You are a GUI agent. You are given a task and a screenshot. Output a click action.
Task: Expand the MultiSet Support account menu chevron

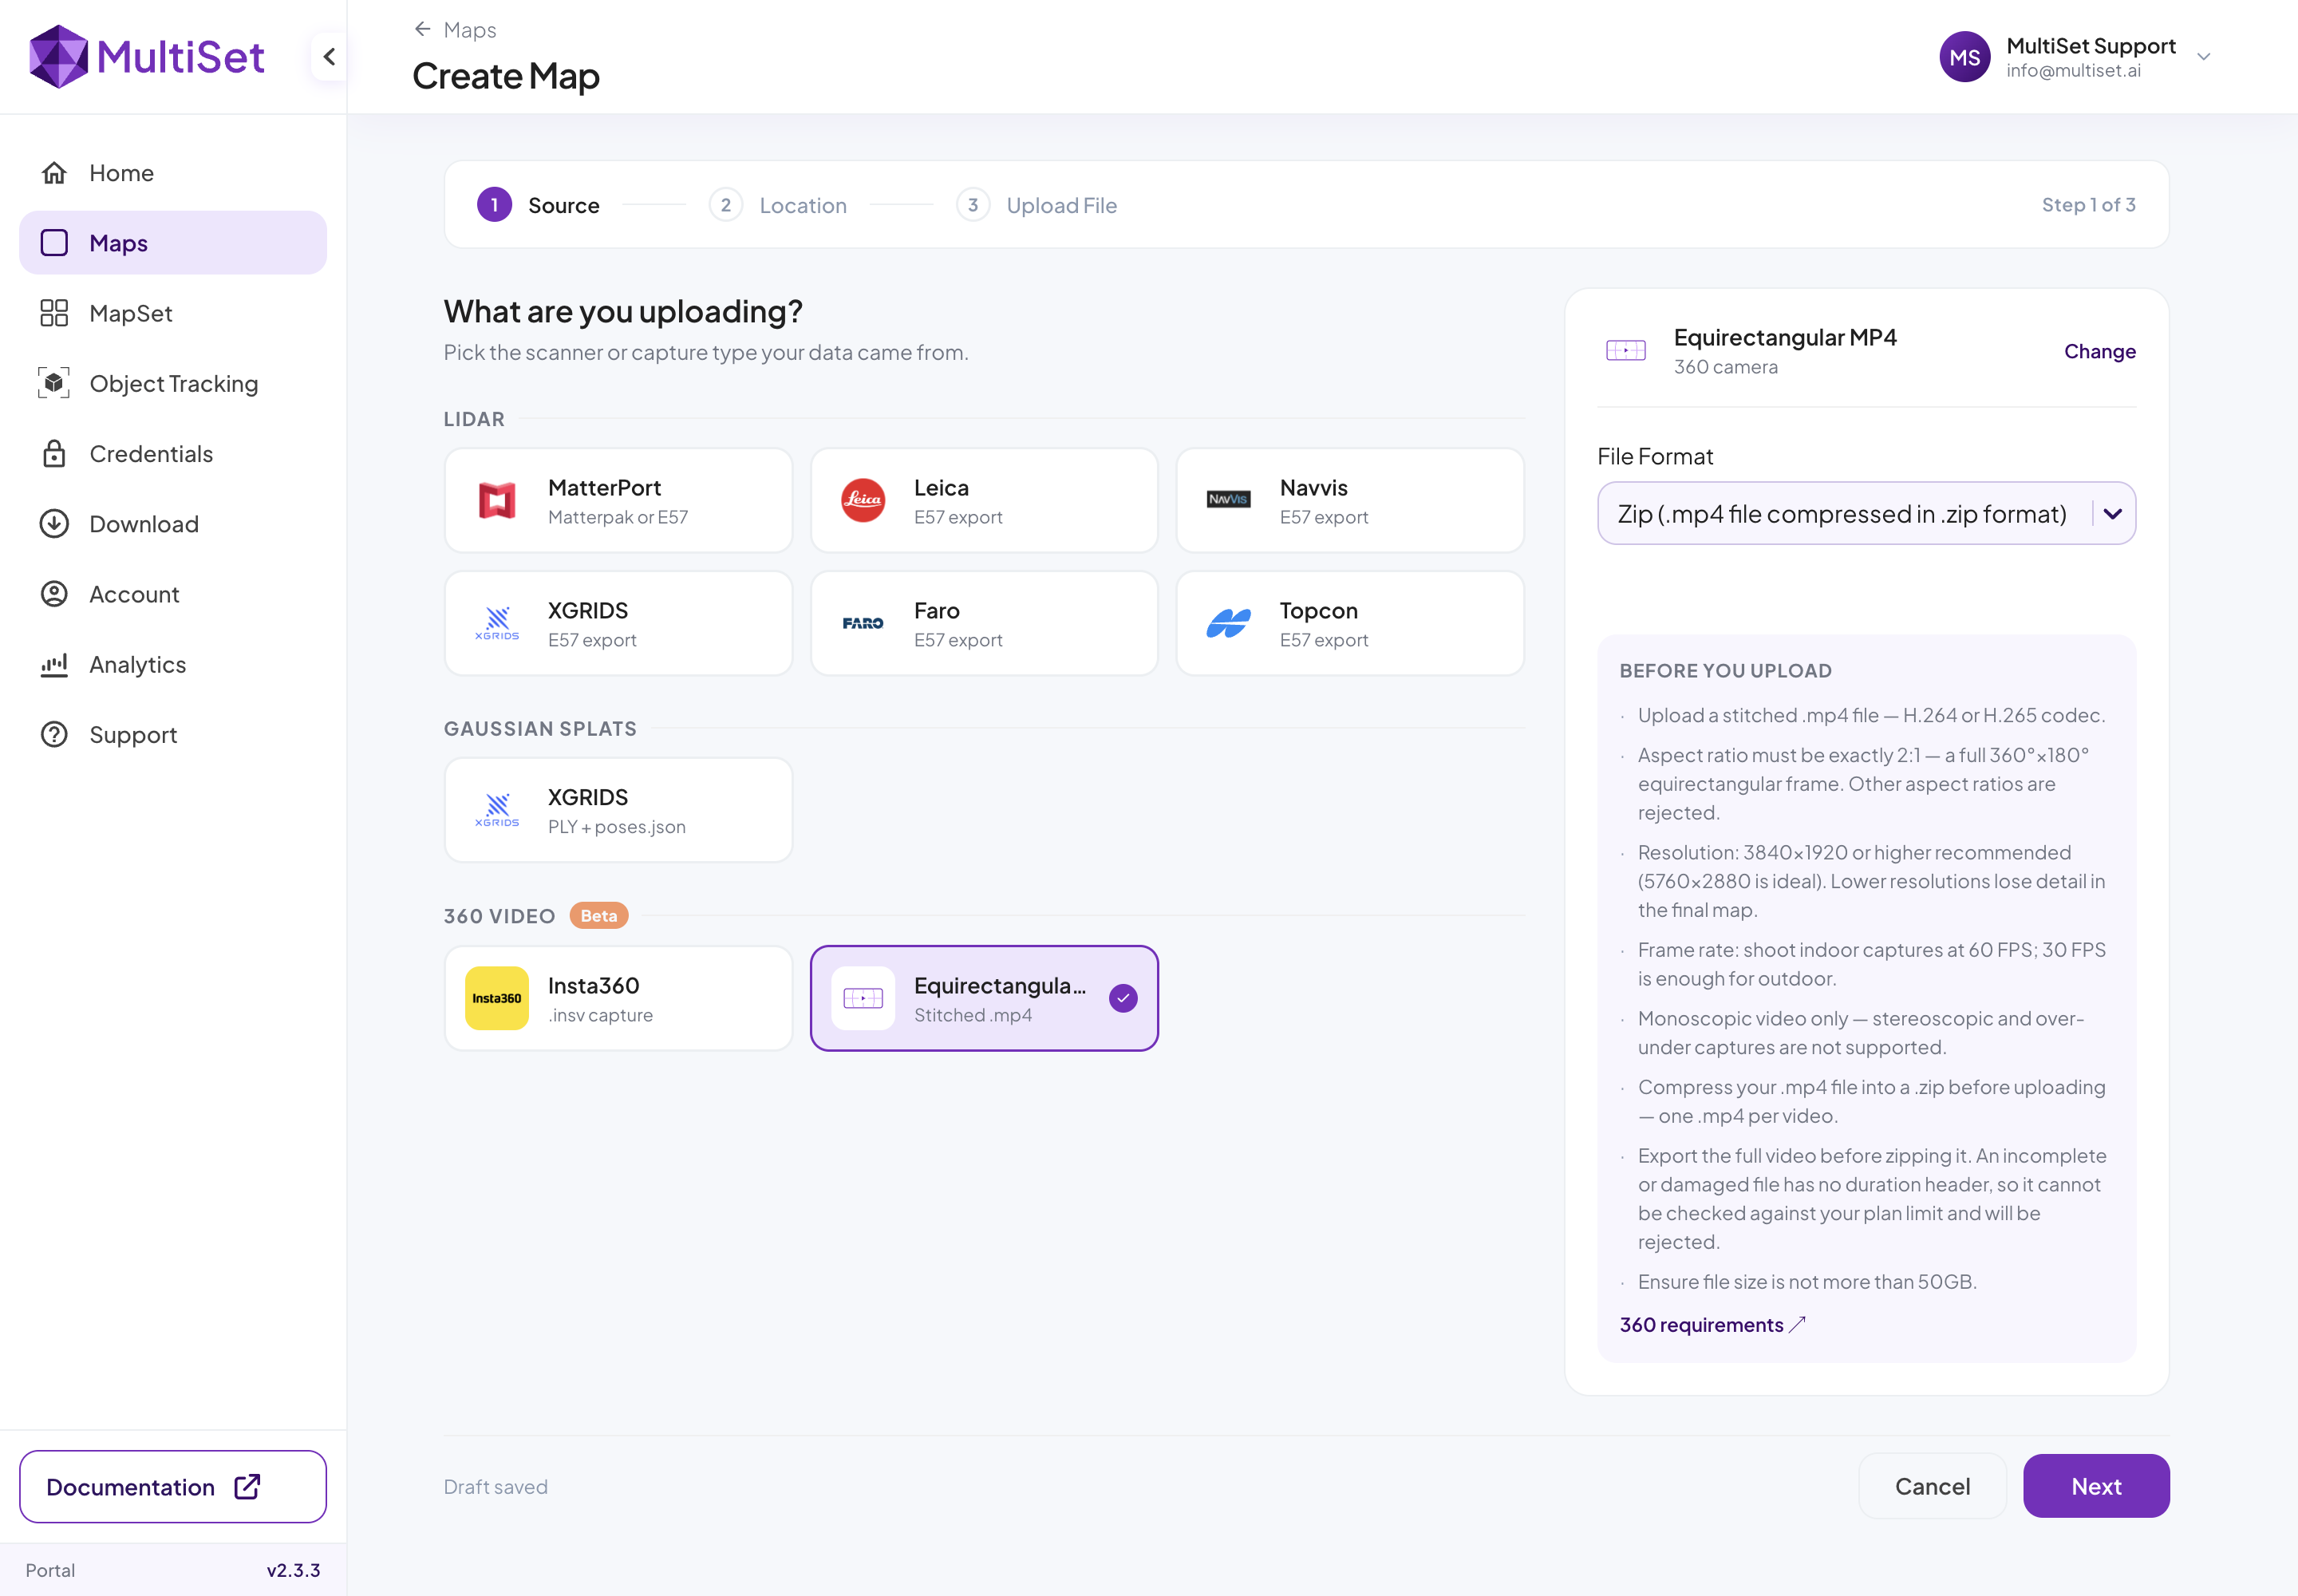tap(2203, 57)
